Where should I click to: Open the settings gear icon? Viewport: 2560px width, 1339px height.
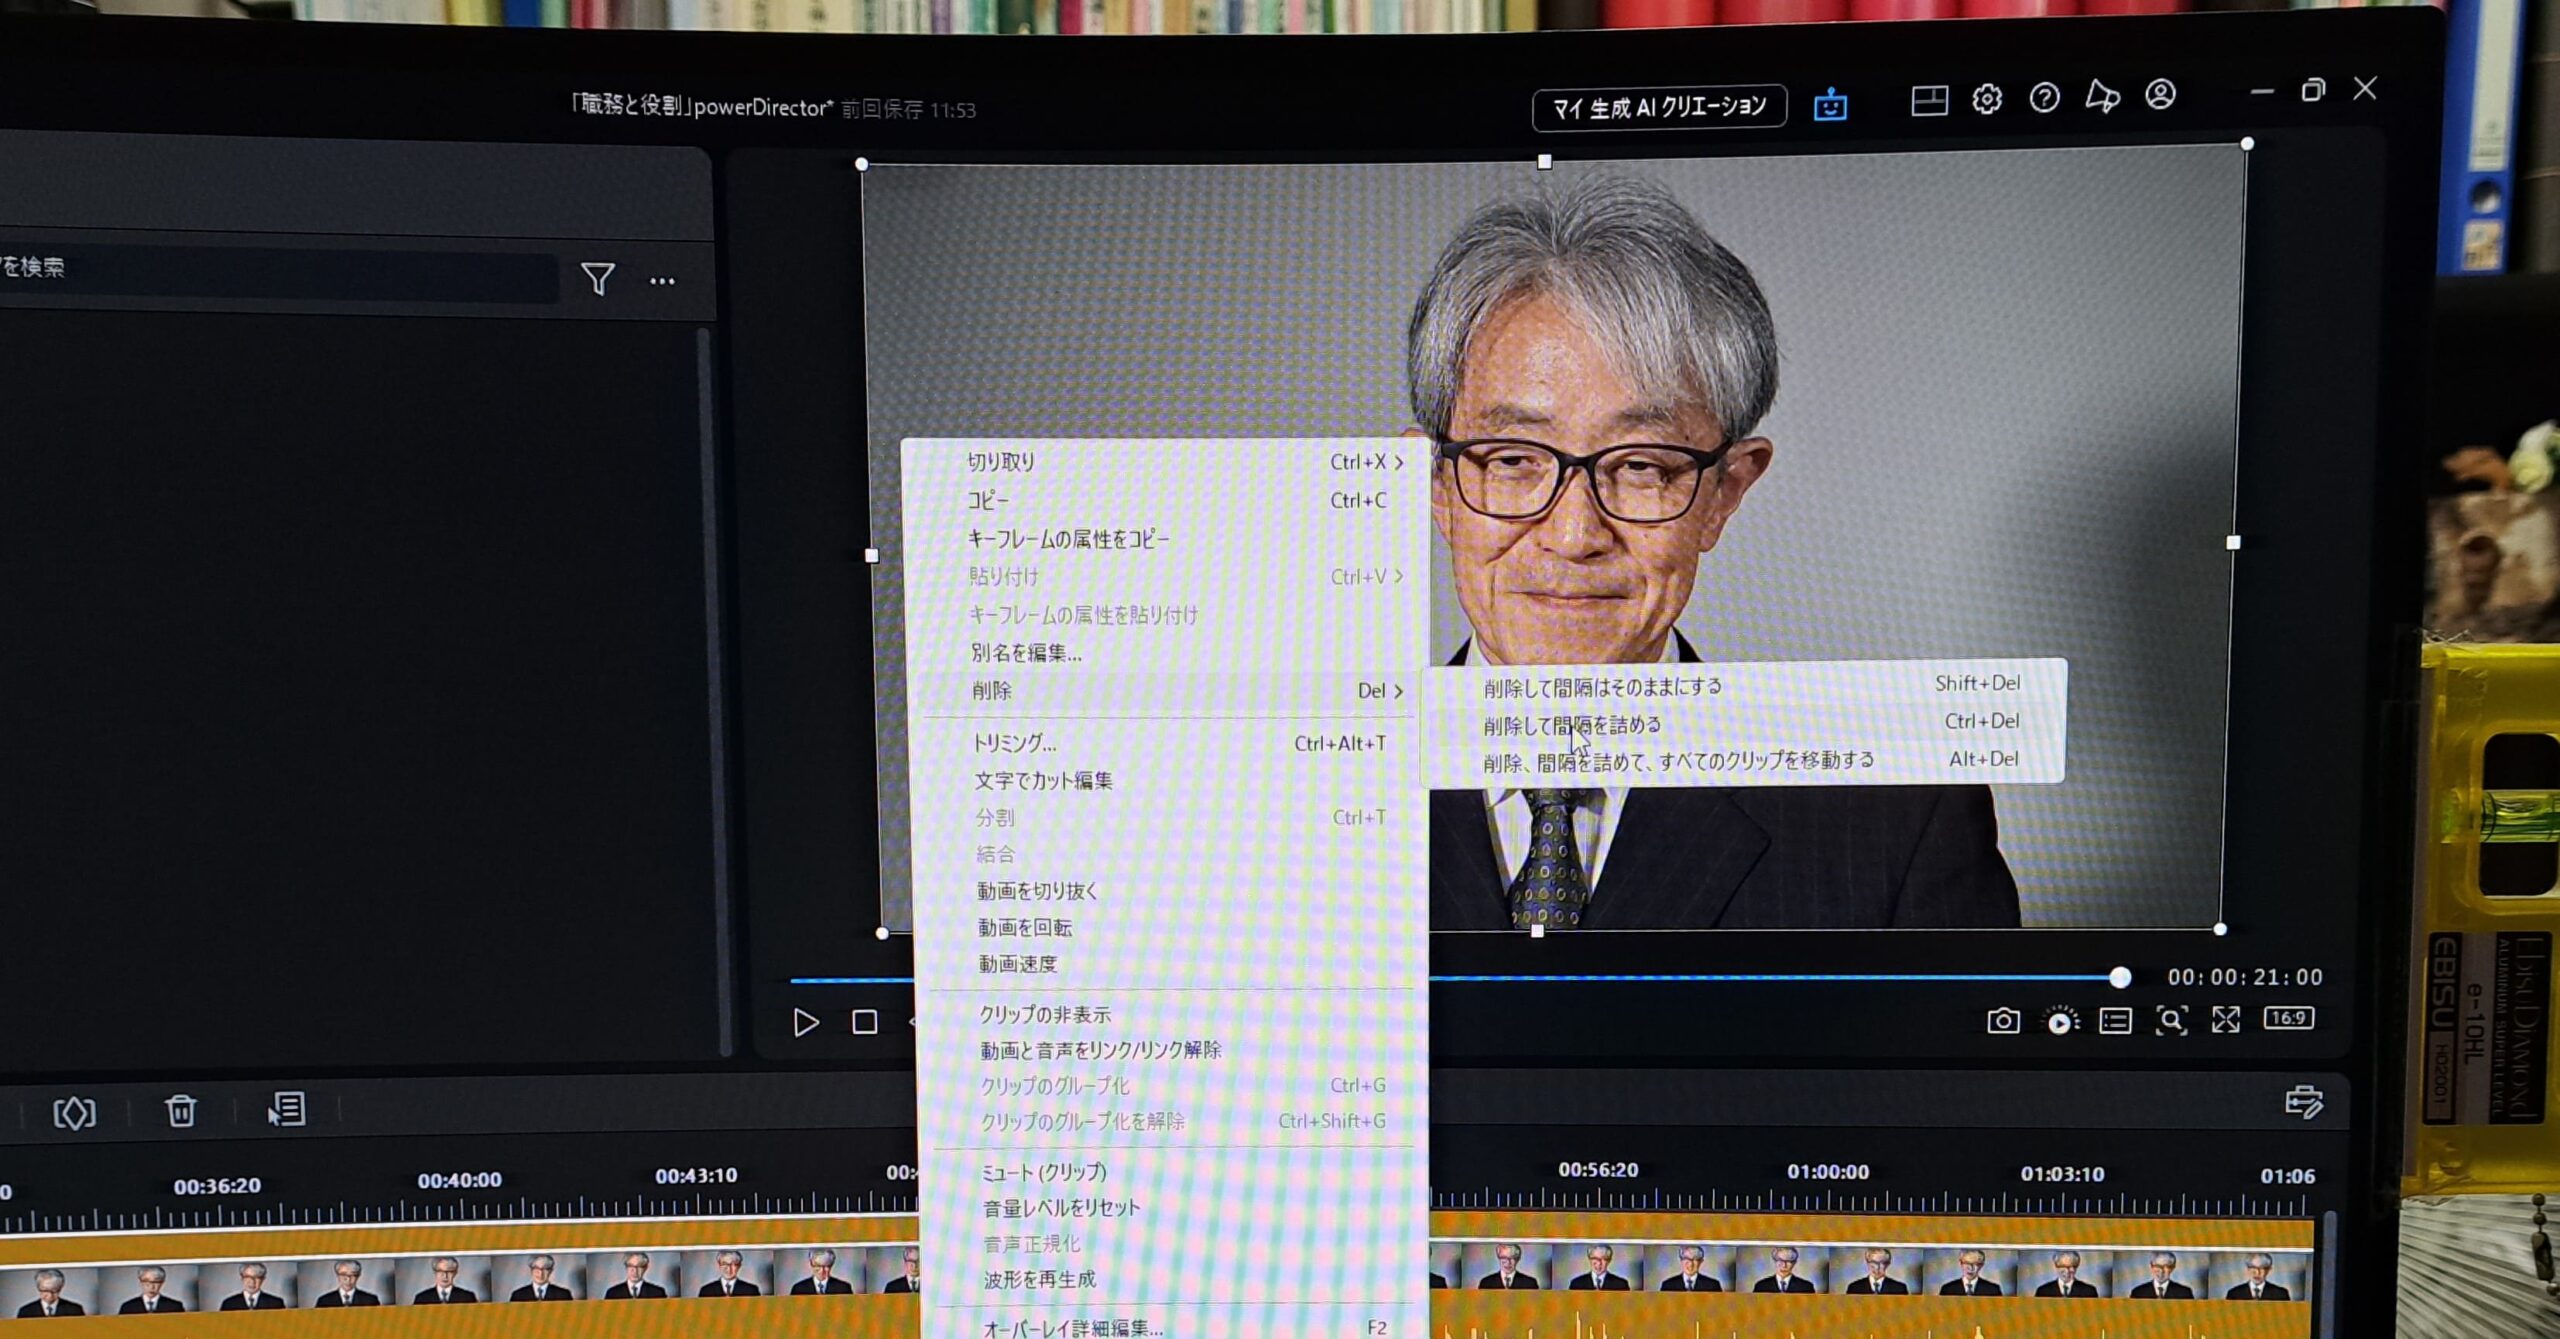1986,99
